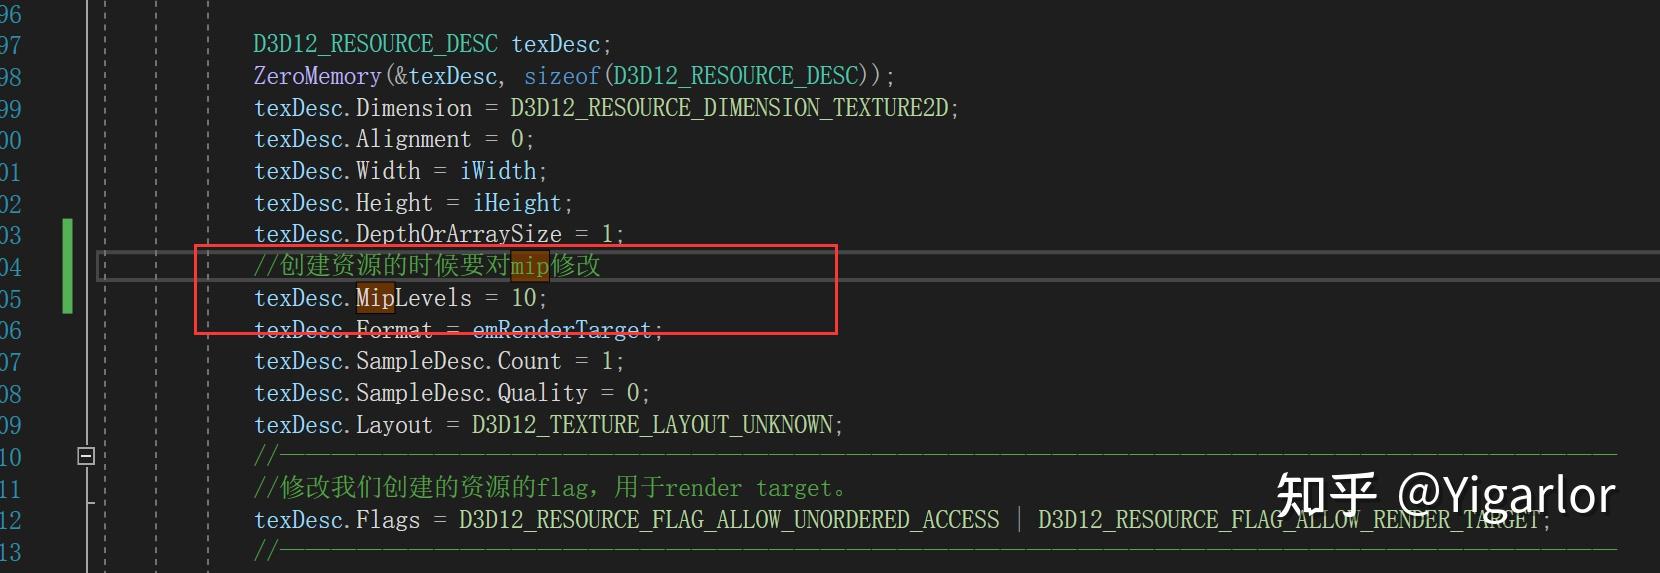
Task: Collapse the code block with the minus box
Action: [86, 456]
